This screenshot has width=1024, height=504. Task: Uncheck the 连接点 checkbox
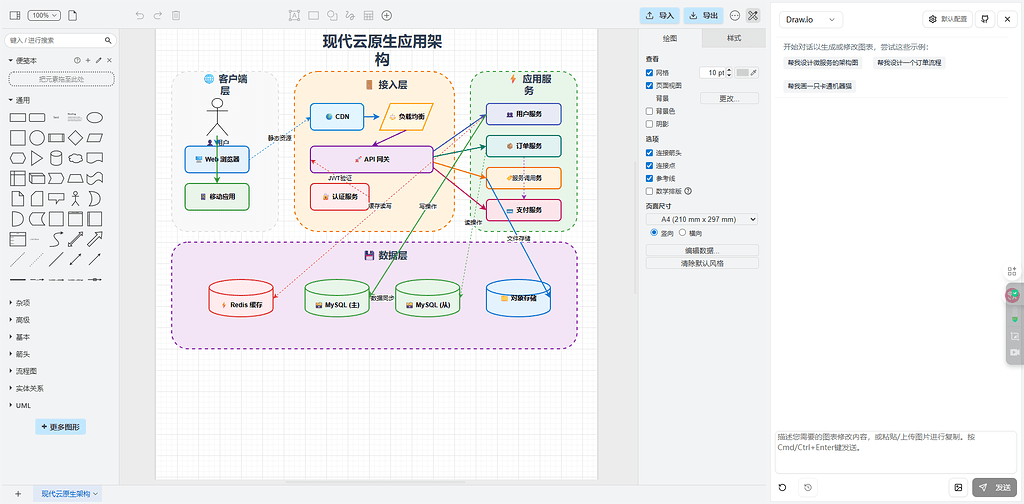tap(649, 166)
